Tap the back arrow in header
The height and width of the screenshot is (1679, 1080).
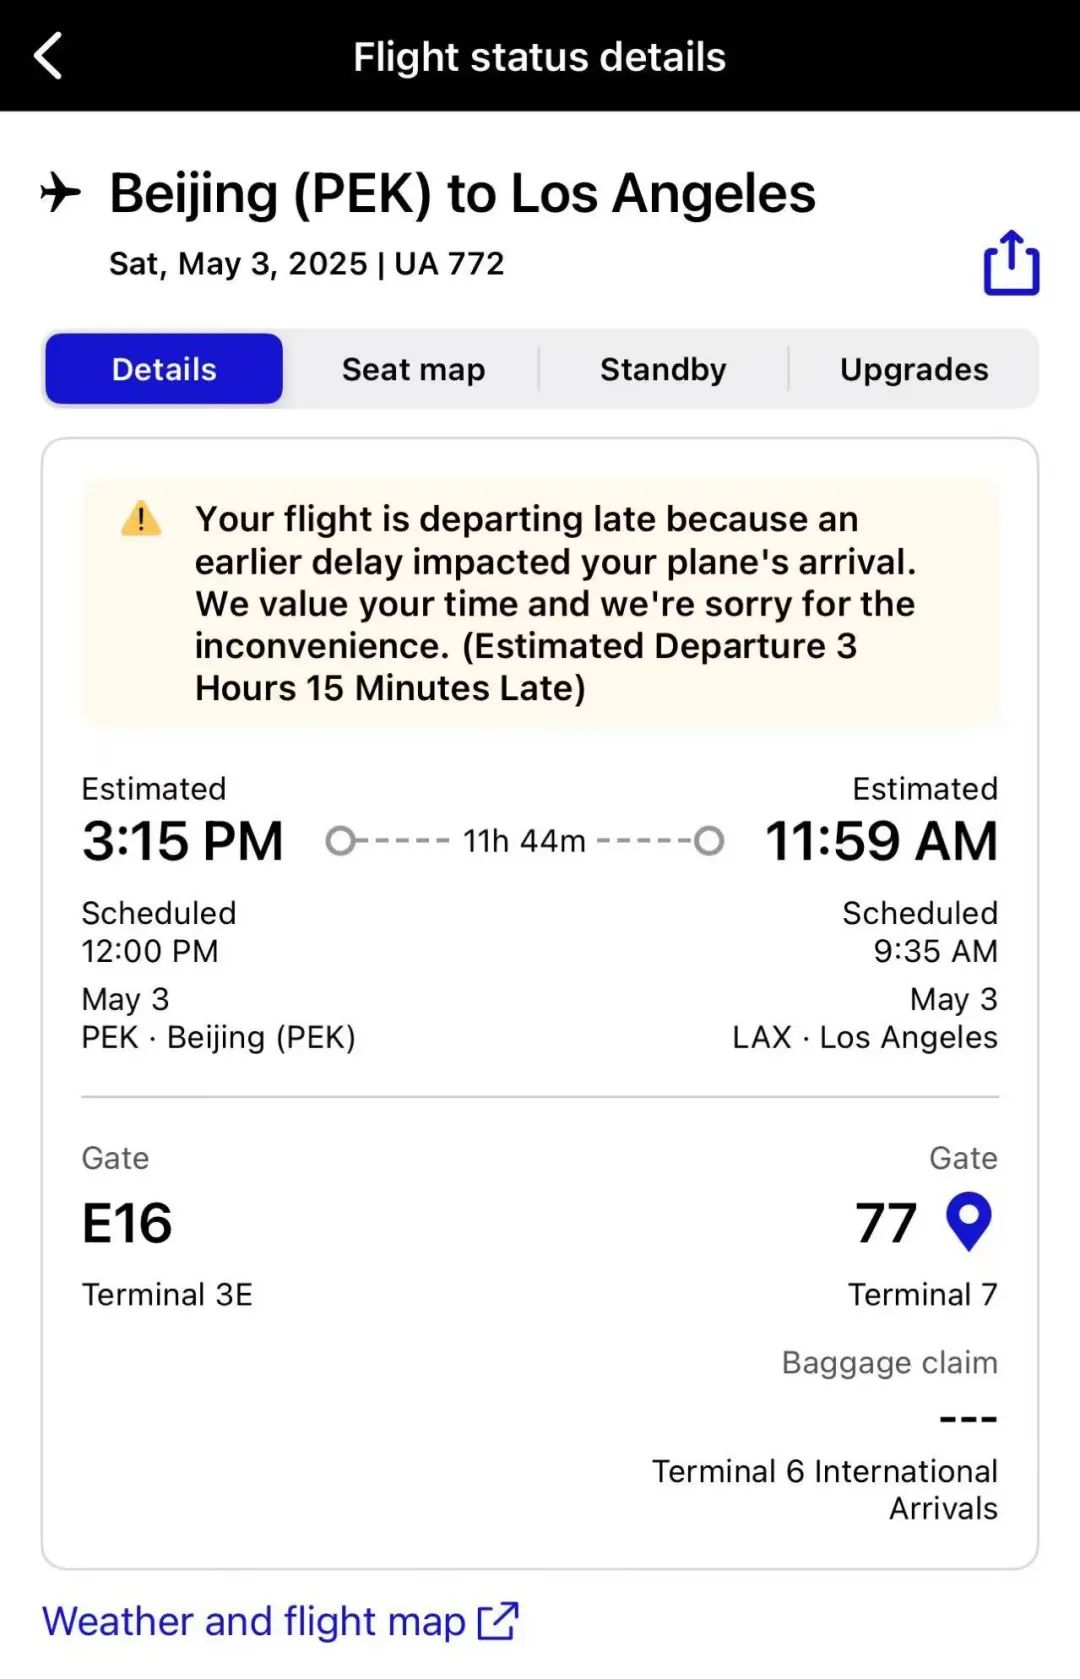pyautogui.click(x=48, y=56)
